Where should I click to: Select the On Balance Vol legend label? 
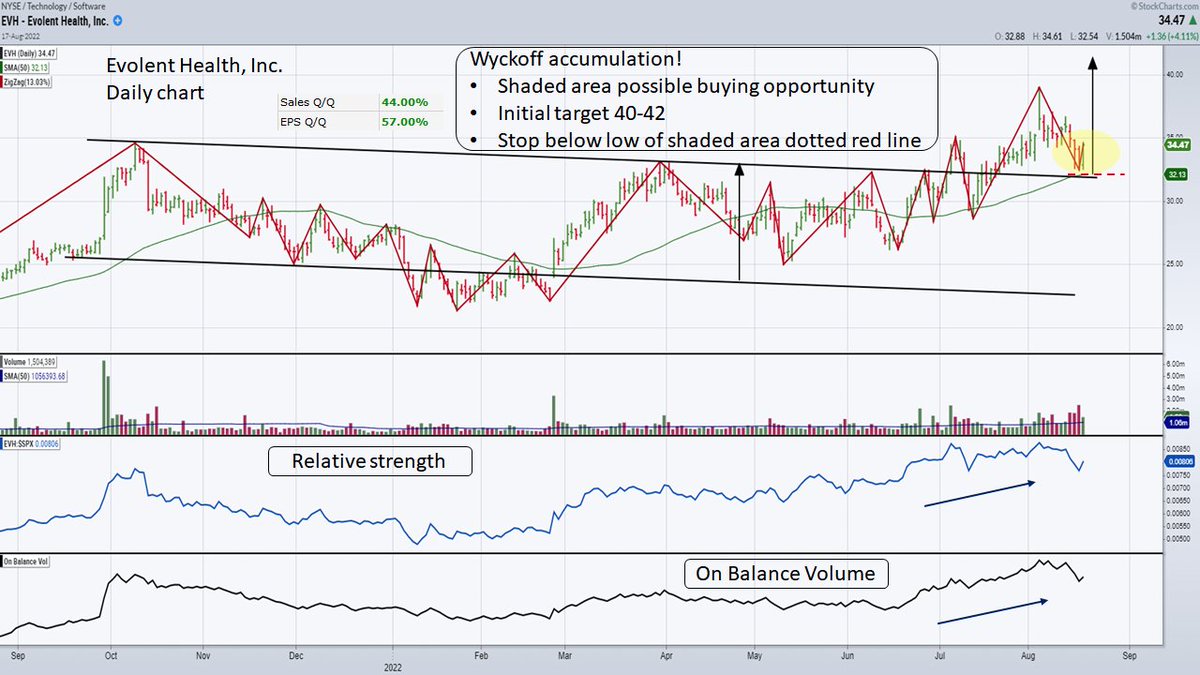click(x=27, y=562)
